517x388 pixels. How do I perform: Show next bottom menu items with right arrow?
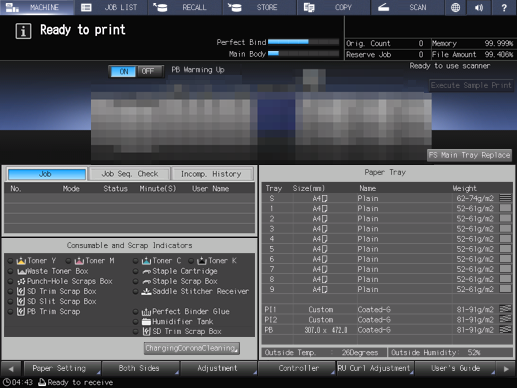coord(506,369)
